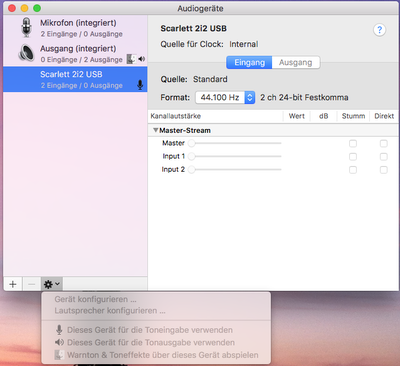Click the small speaker output indicator on Ausgang row

pyautogui.click(x=142, y=59)
